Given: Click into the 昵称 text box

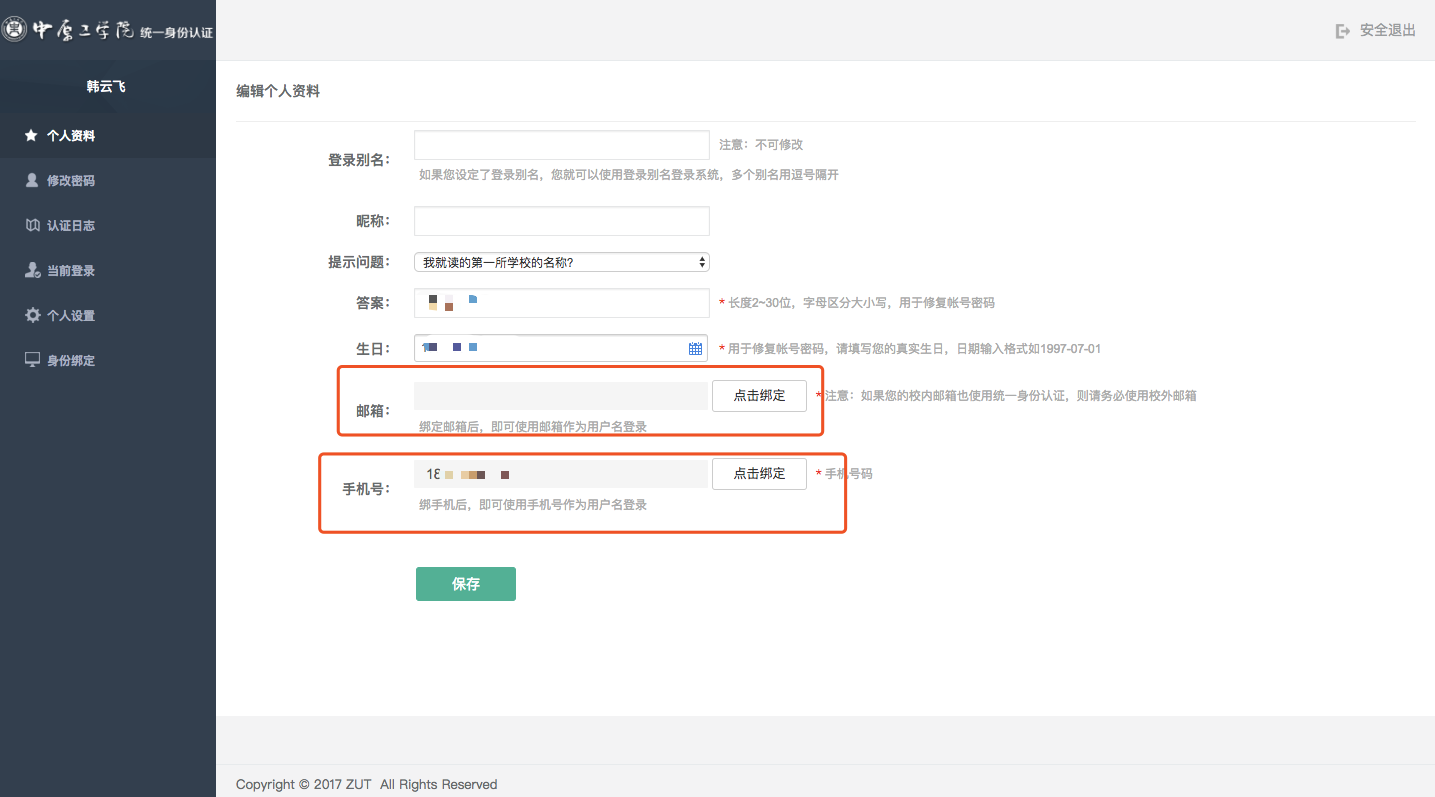Looking at the screenshot, I should pos(561,221).
